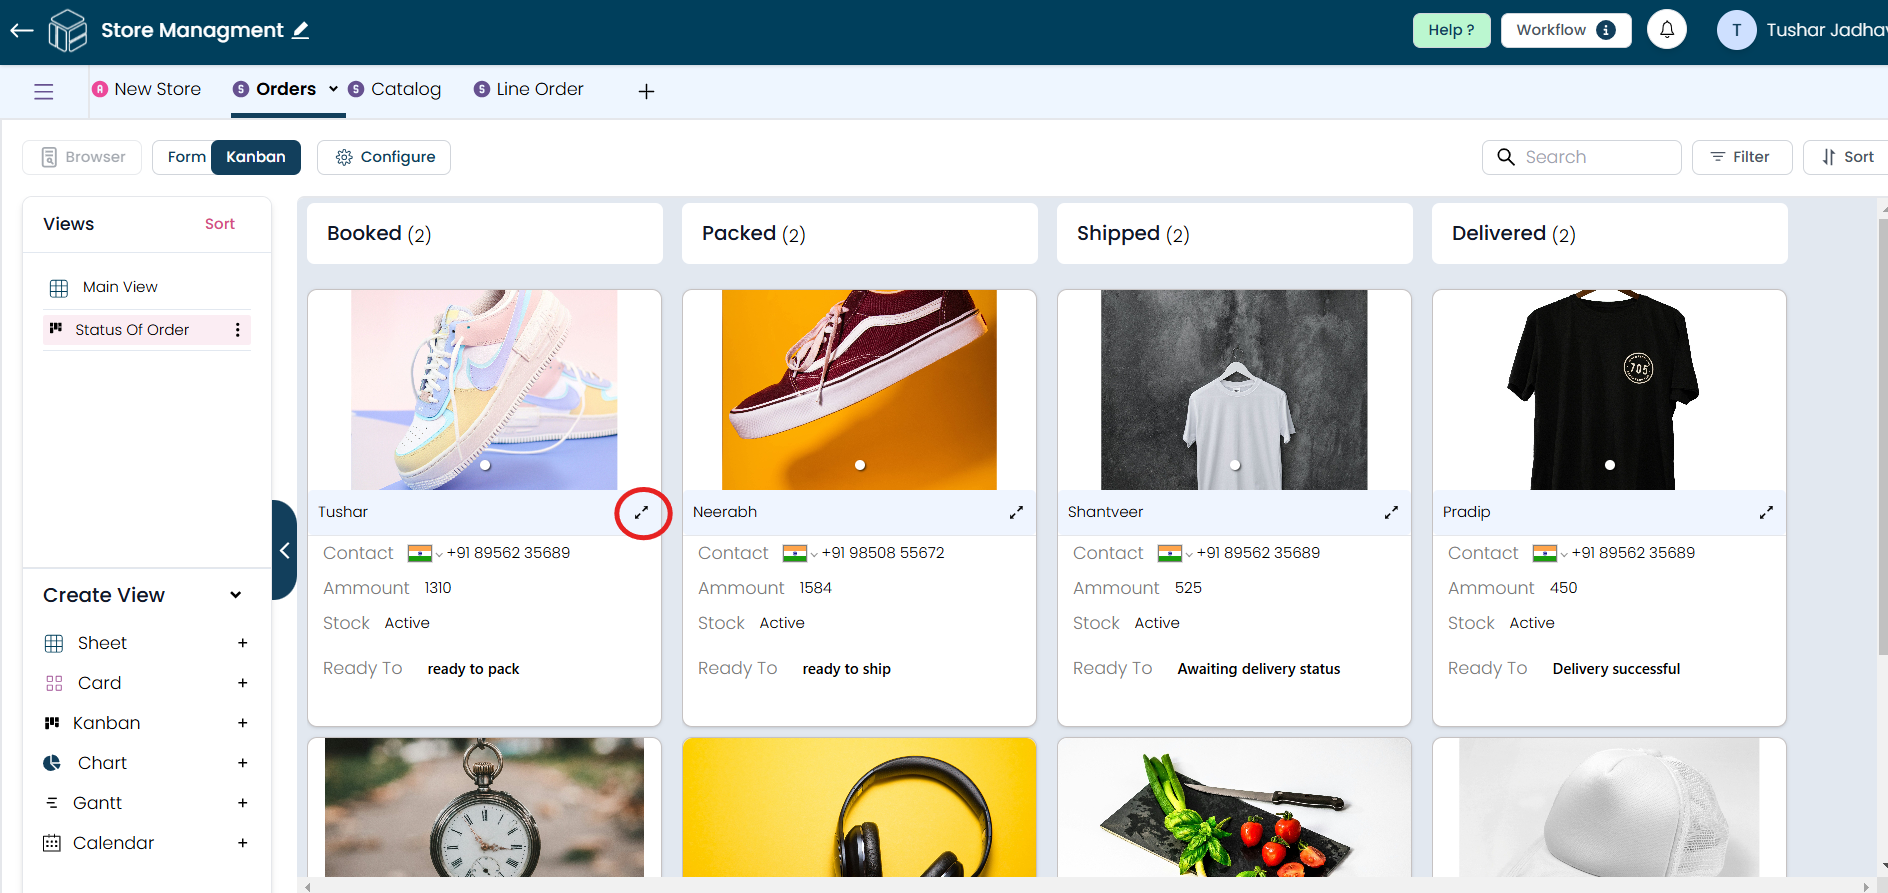Expand Neerabh's order card

1016,512
